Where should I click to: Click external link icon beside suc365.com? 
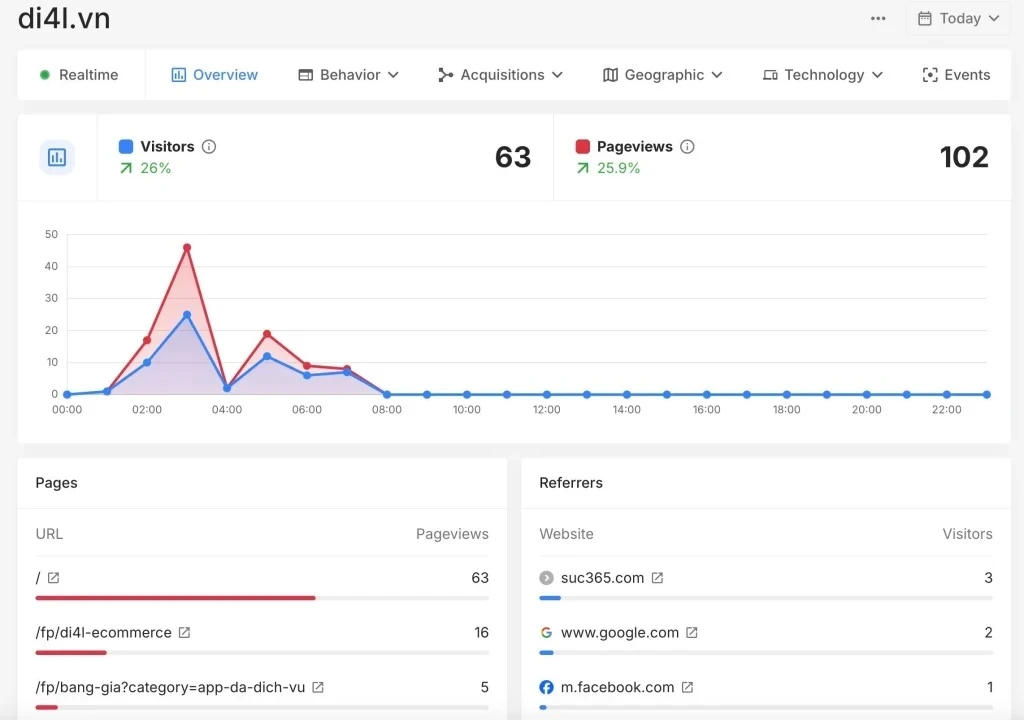(657, 578)
